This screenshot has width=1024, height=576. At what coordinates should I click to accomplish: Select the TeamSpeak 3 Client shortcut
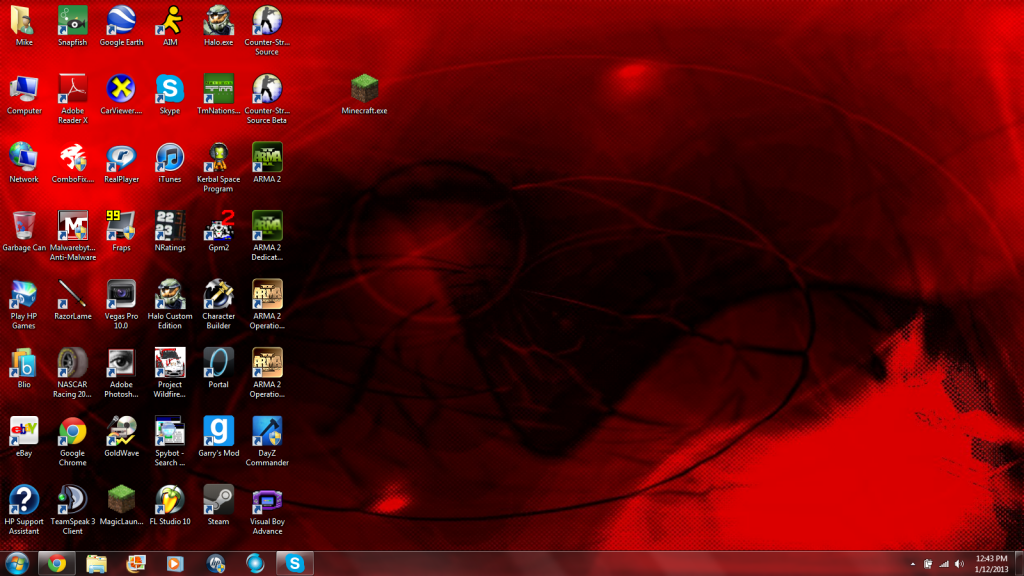point(72,511)
